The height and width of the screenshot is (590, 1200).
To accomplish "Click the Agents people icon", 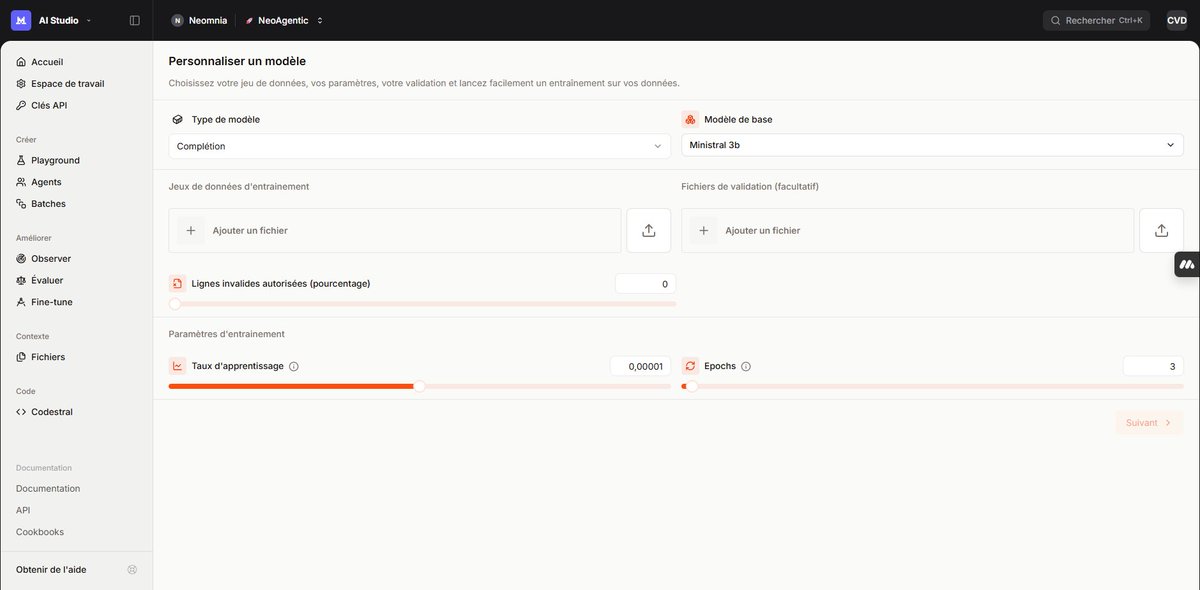I will (x=22, y=182).
